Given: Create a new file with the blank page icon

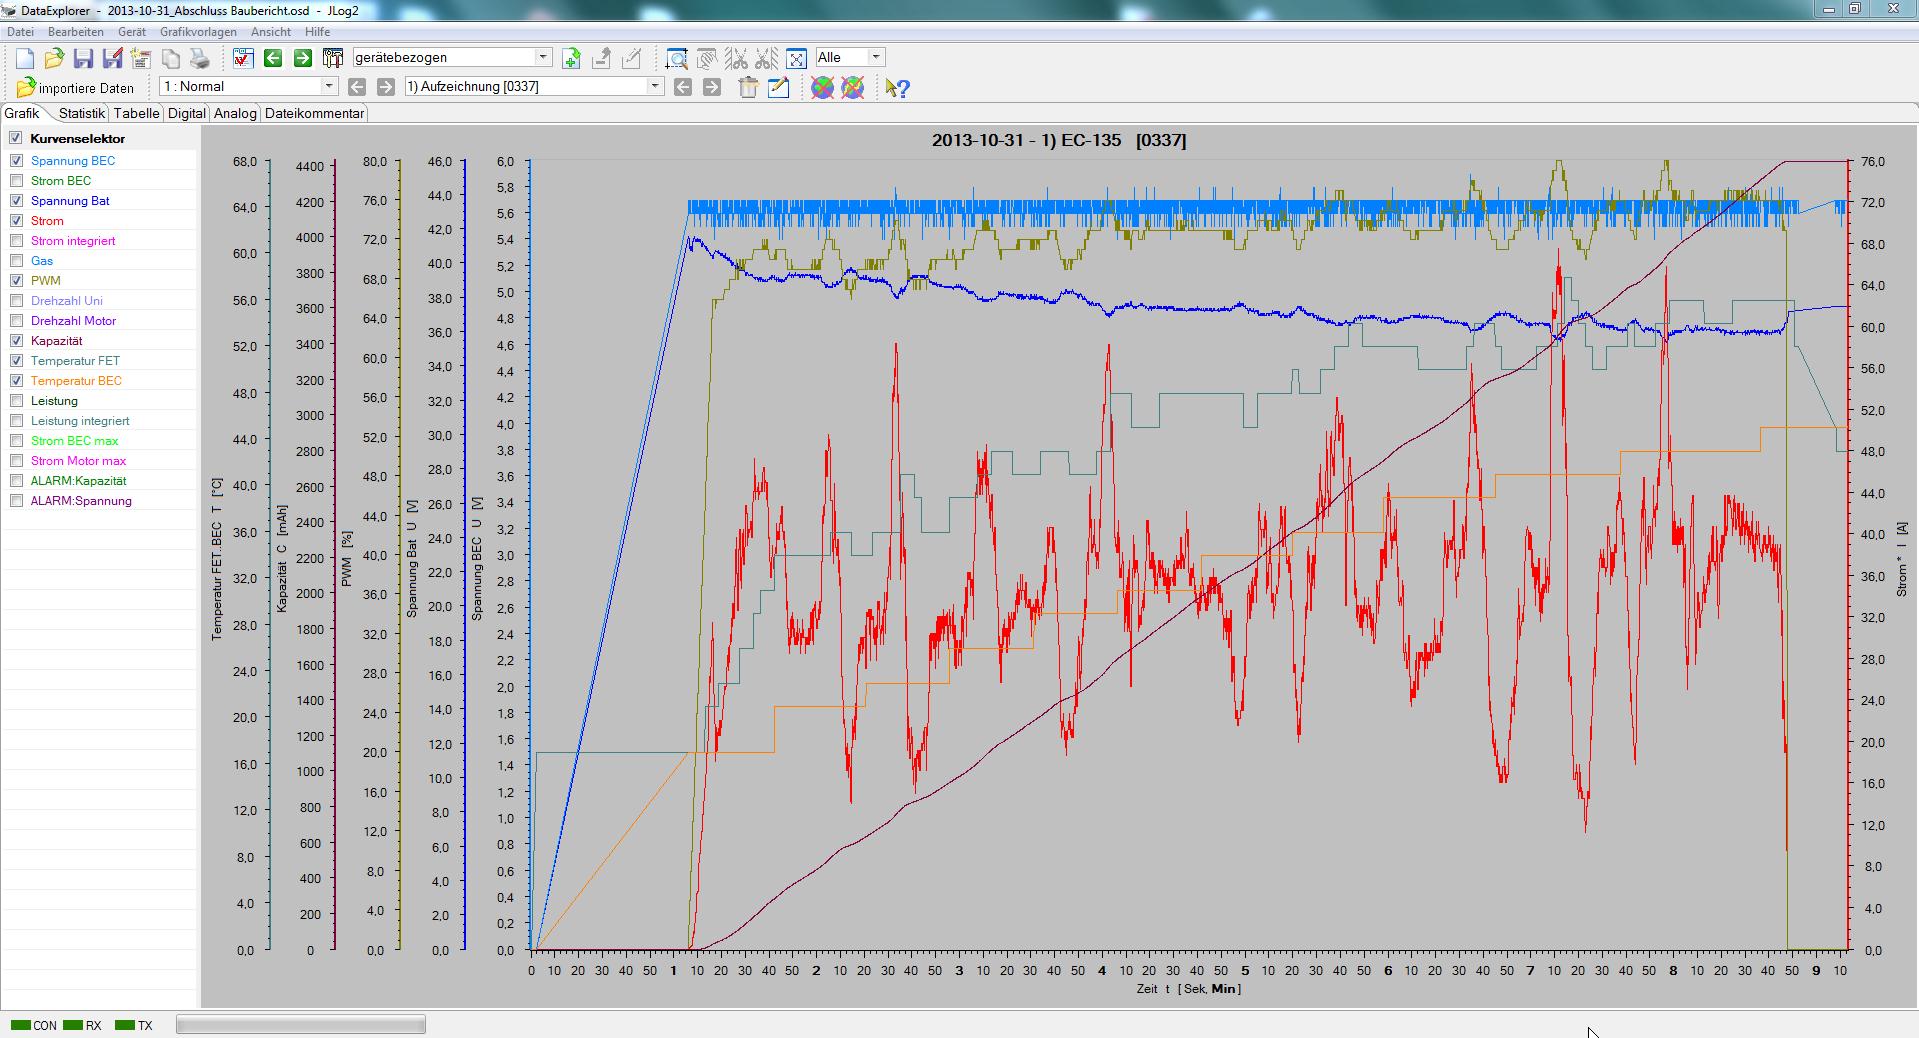Looking at the screenshot, I should (25, 58).
